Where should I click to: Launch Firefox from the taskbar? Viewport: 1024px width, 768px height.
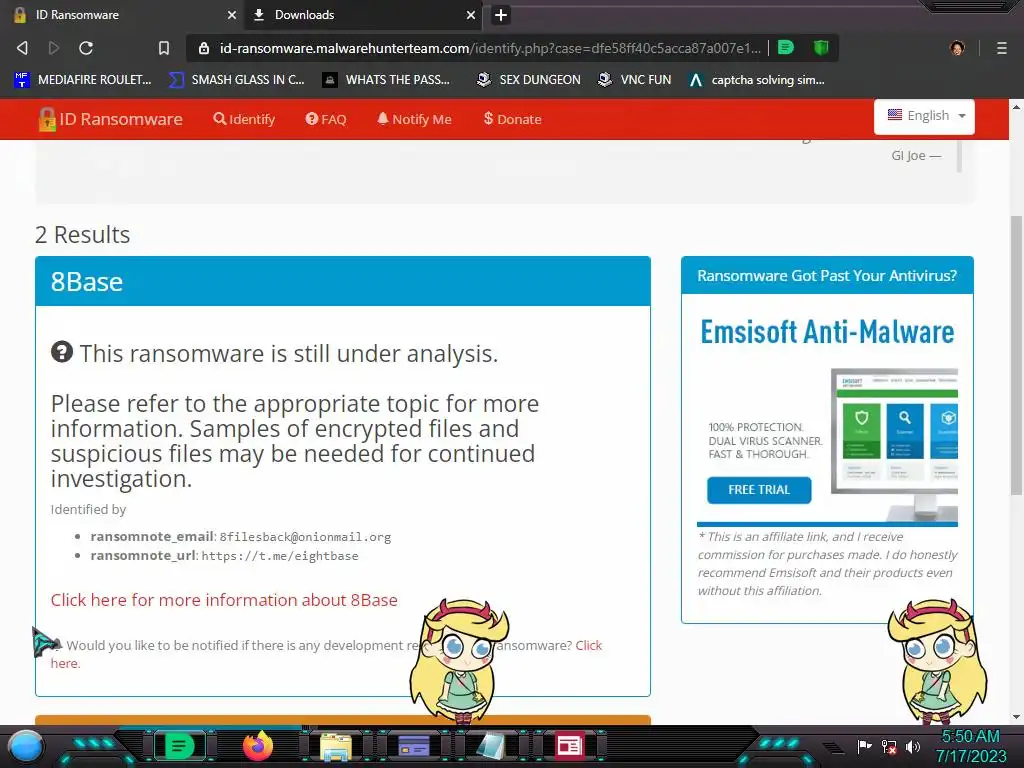[x=257, y=746]
